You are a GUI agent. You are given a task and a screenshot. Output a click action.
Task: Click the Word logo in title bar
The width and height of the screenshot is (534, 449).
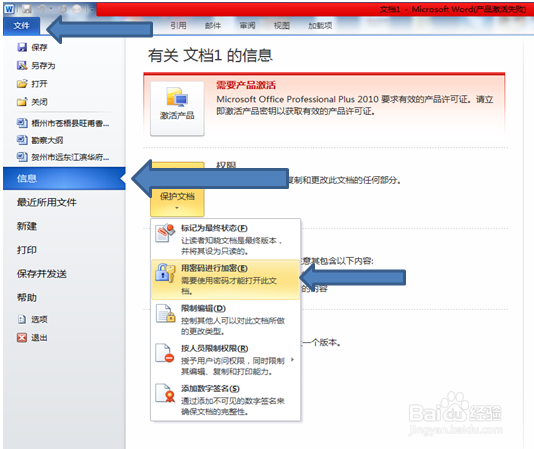click(x=9, y=9)
